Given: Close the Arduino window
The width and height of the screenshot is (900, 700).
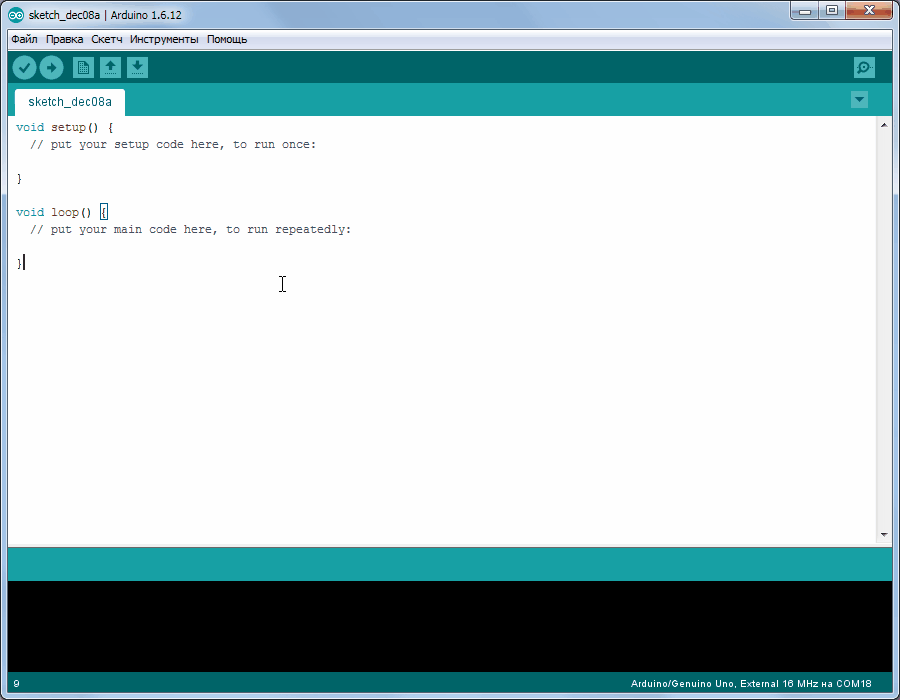Looking at the screenshot, I should (x=868, y=11).
